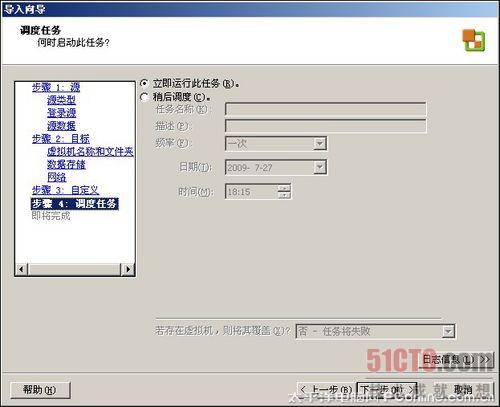
Task: Click the 帮助 (H) button
Action: pos(40,390)
